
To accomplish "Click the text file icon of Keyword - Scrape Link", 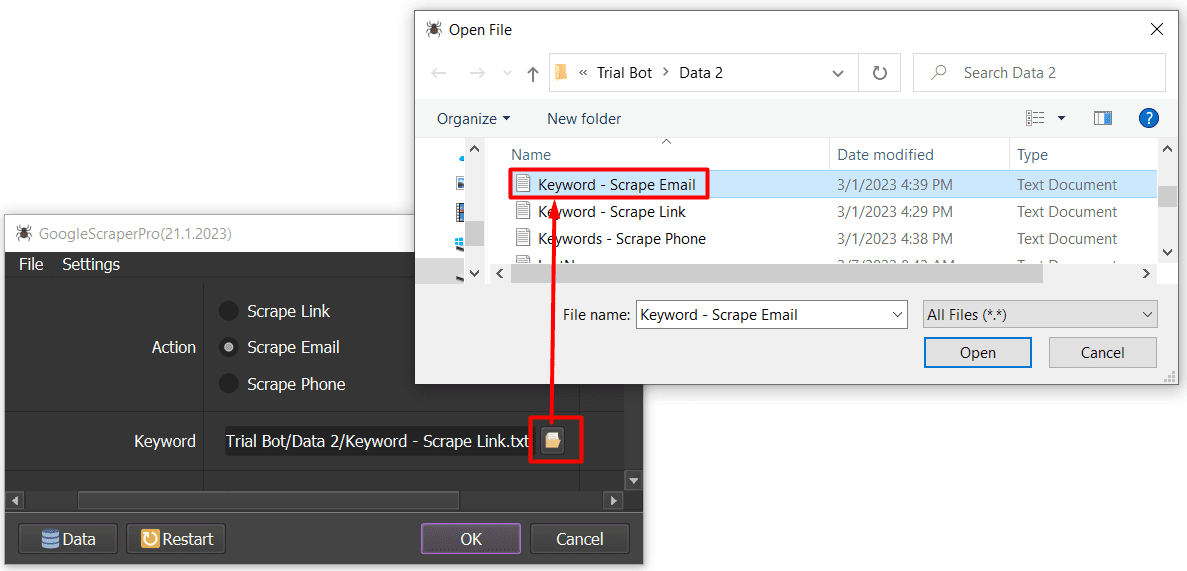I will pos(523,211).
